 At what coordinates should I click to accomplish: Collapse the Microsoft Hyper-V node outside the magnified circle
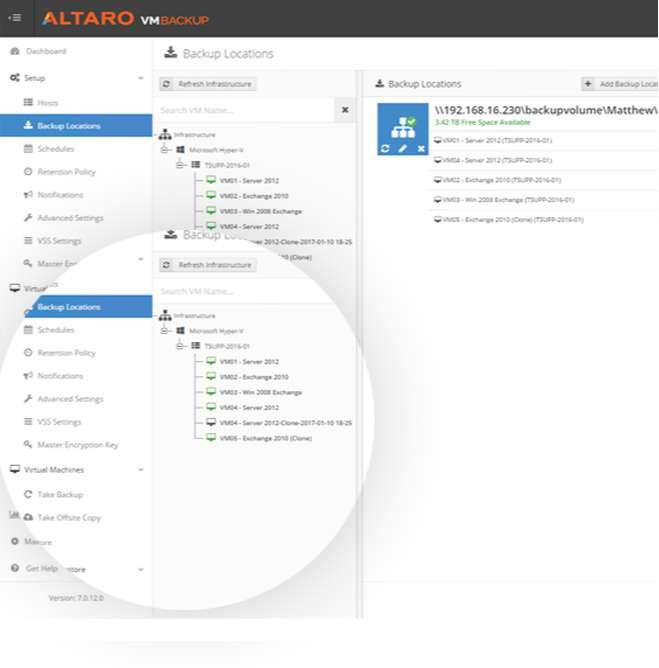pyautogui.click(x=164, y=150)
